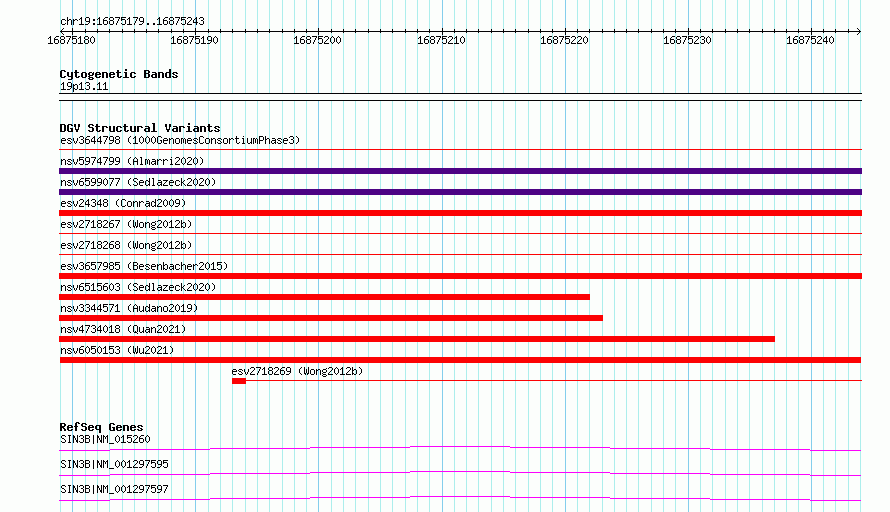Open the esv3657985 (Besenbacher2015) variant label
Screen dimensions: 890x512
[x=144, y=266]
